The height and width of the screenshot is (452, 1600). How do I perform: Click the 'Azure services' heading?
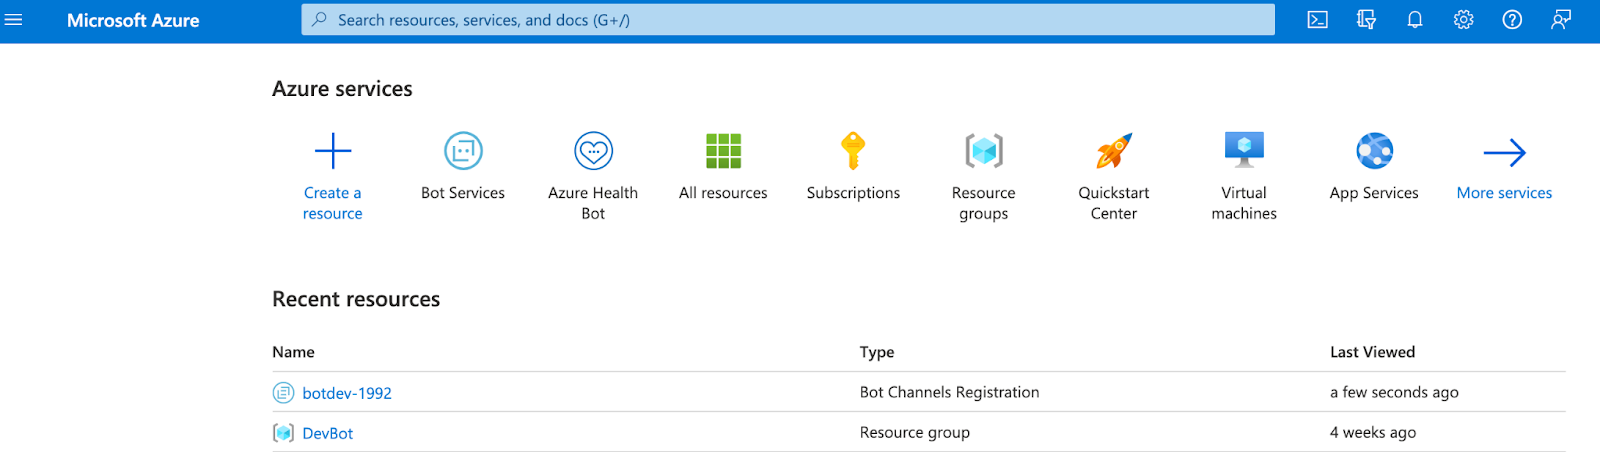[x=342, y=89]
